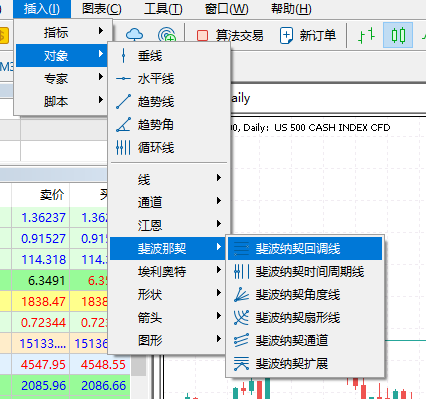Open the 帮助(H) menu
The width and height of the screenshot is (426, 399).
(291, 9)
